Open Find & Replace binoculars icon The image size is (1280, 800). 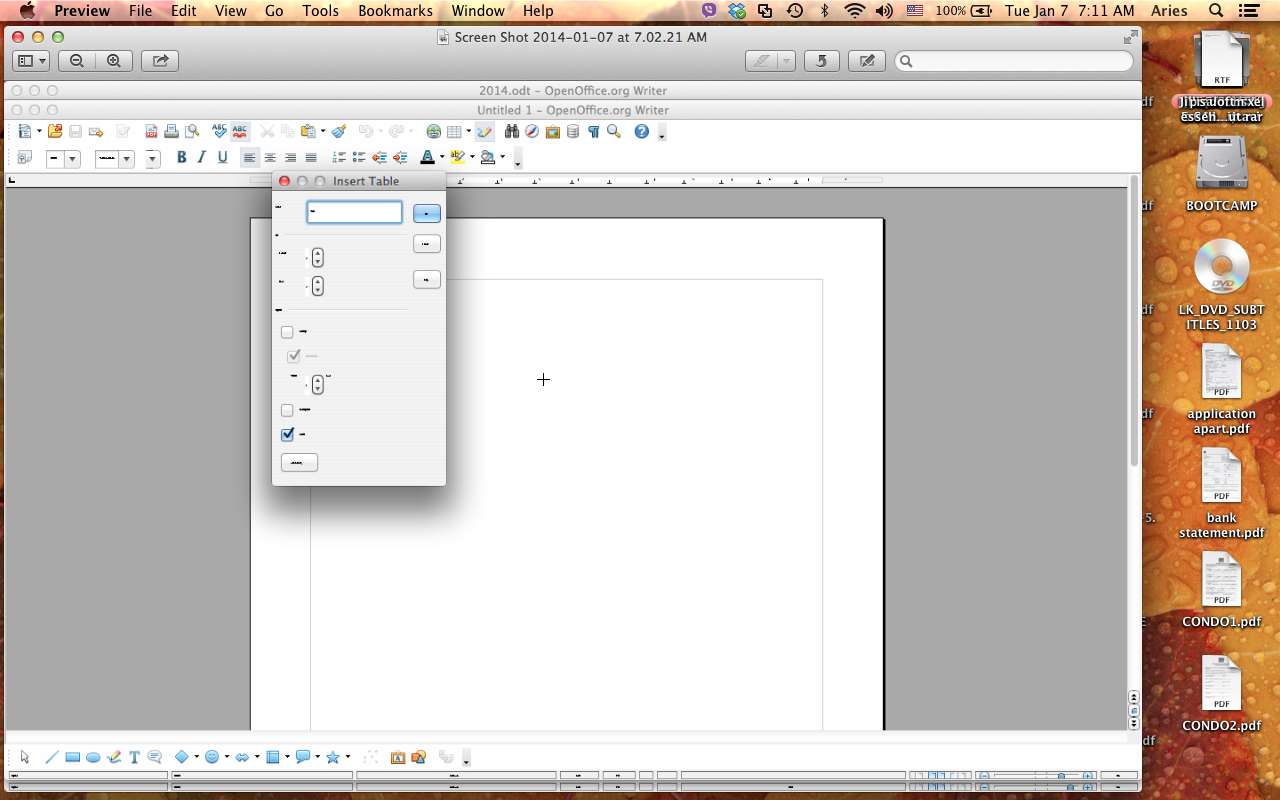[512, 131]
